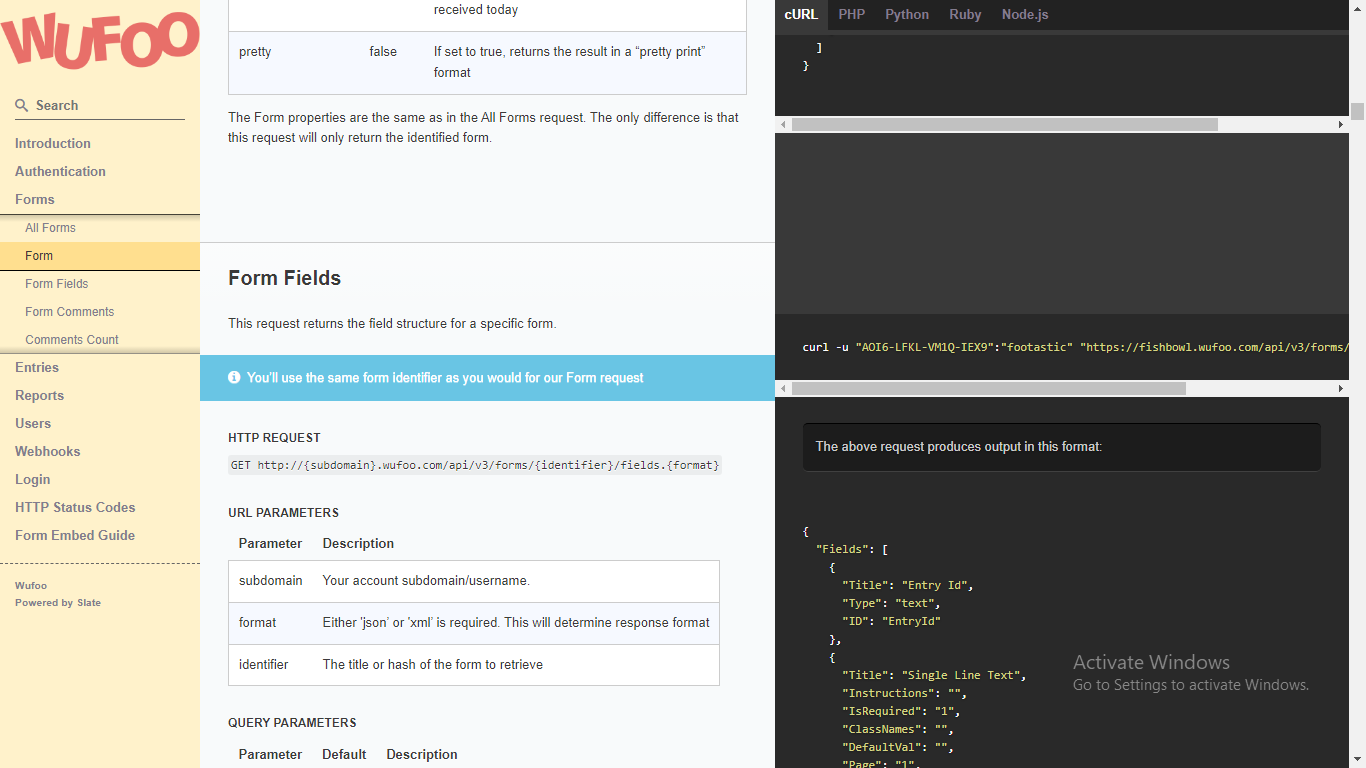This screenshot has height=768, width=1366.
Task: Select the Python code tab
Action: coord(906,15)
